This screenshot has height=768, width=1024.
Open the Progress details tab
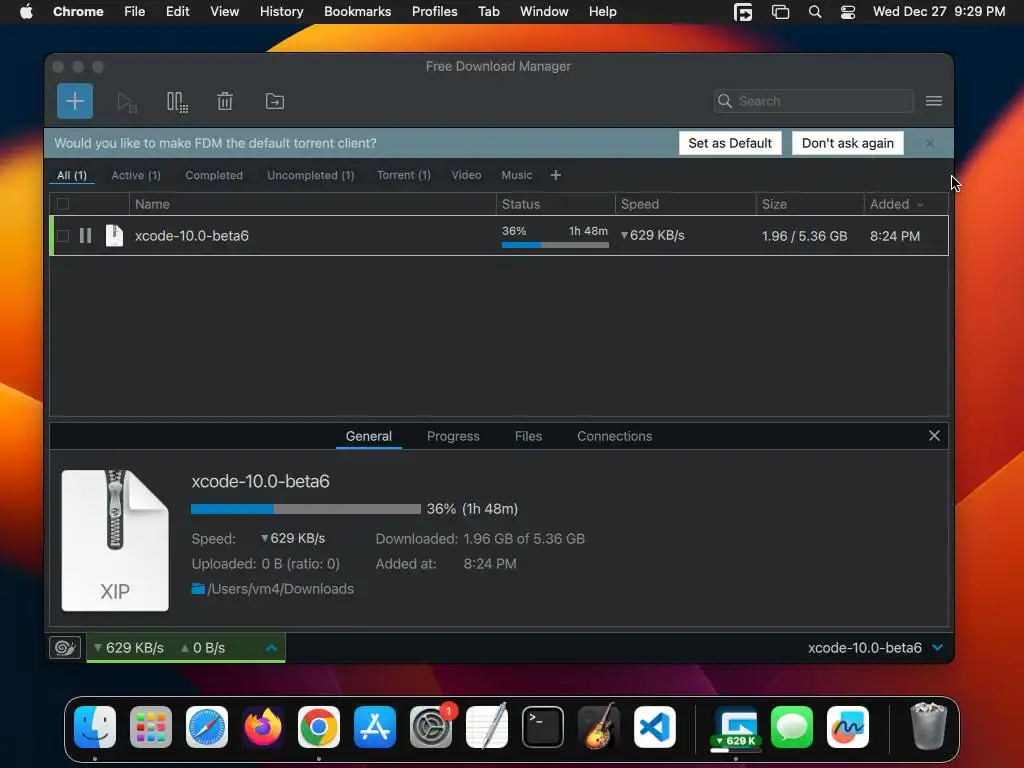tap(453, 436)
